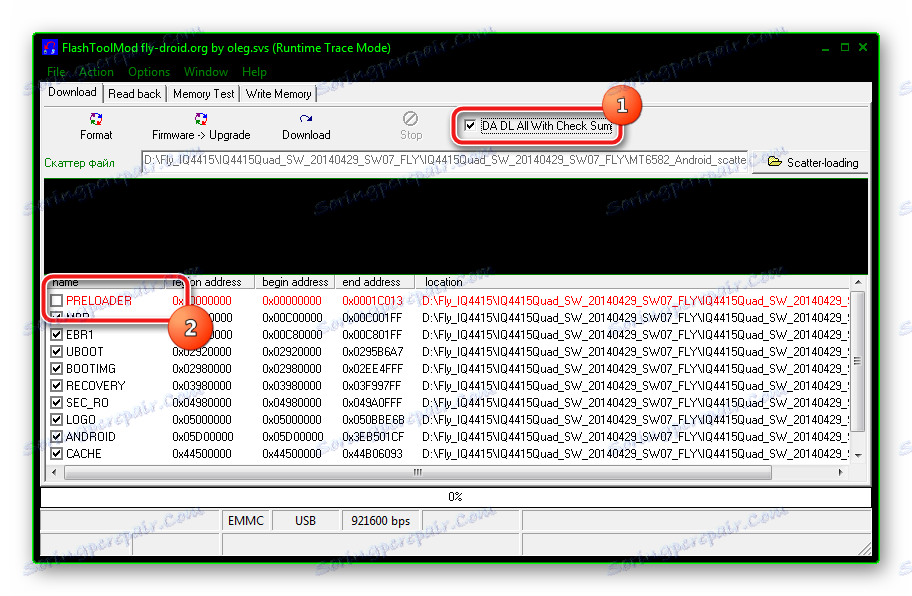Screen dimensions: 912x596
Task: Open the Options menu
Action: pos(148,71)
